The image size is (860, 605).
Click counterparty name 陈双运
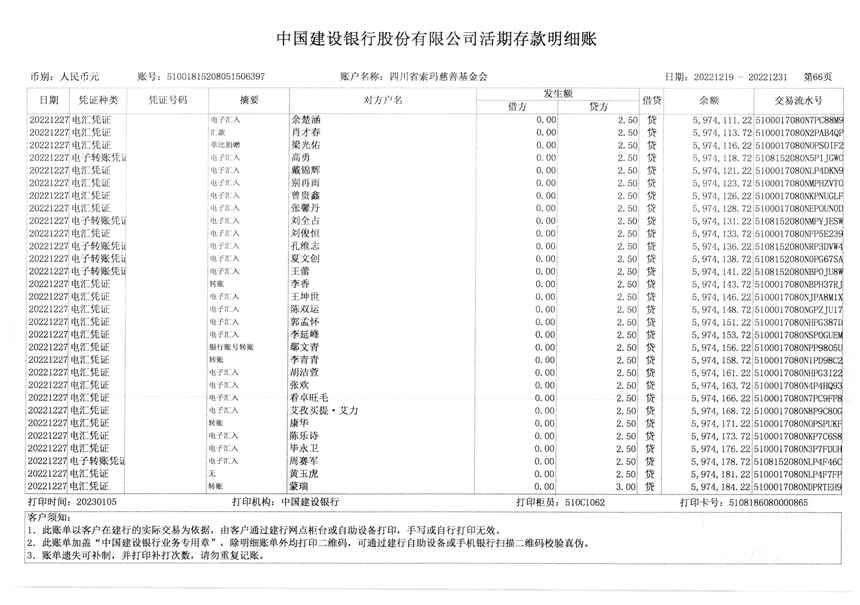click(x=305, y=309)
